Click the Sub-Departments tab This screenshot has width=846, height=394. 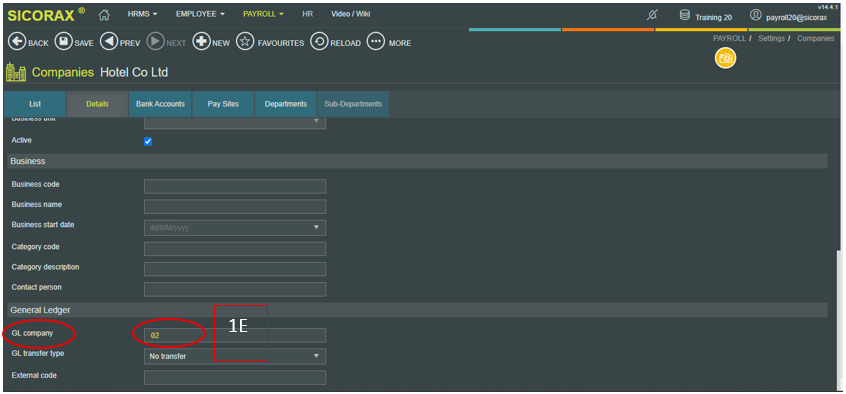click(353, 104)
